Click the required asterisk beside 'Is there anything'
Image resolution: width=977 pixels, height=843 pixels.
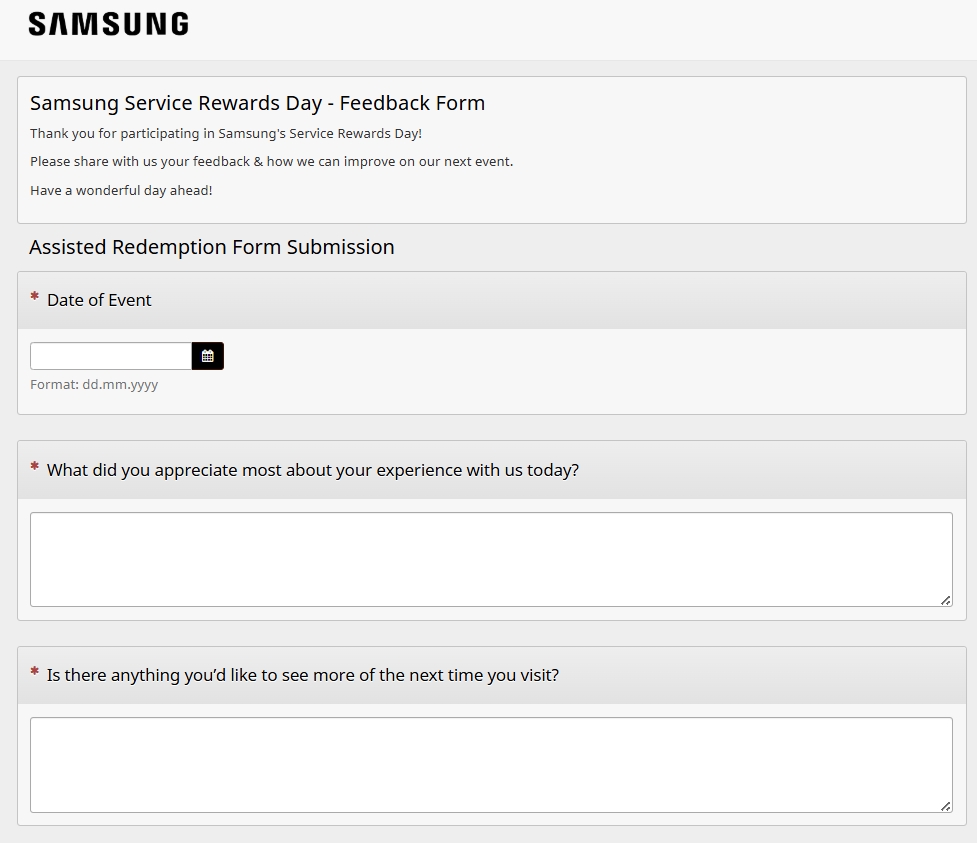pyautogui.click(x=35, y=673)
